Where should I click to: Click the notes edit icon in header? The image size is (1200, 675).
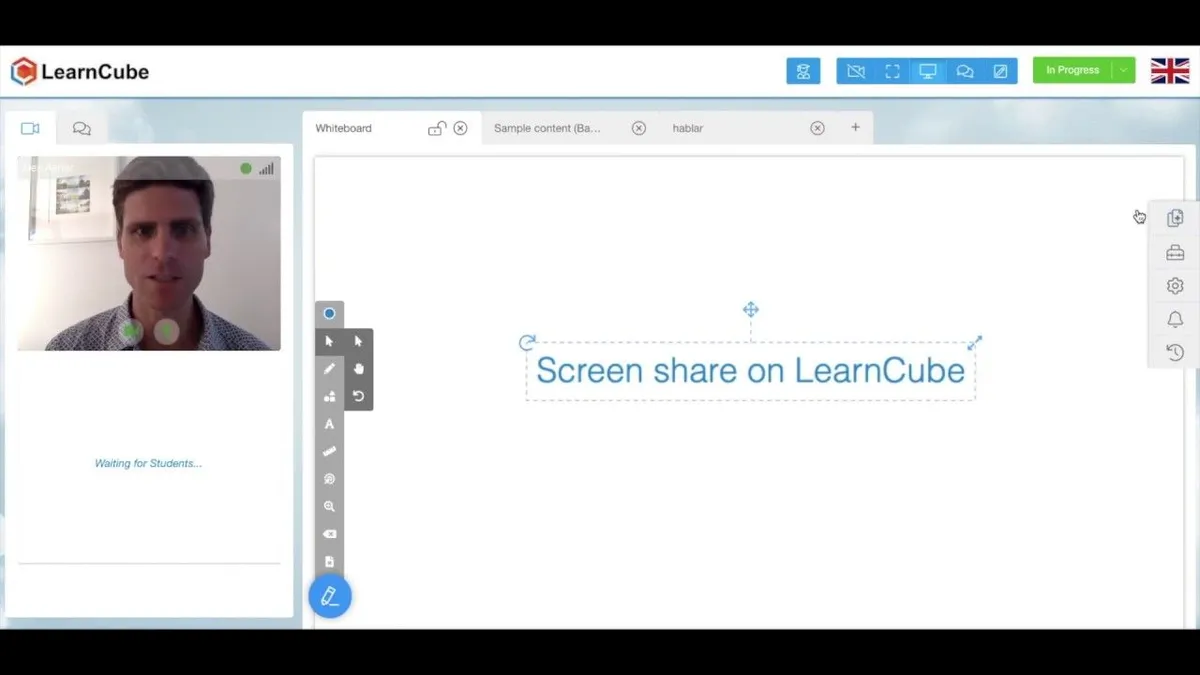1000,71
